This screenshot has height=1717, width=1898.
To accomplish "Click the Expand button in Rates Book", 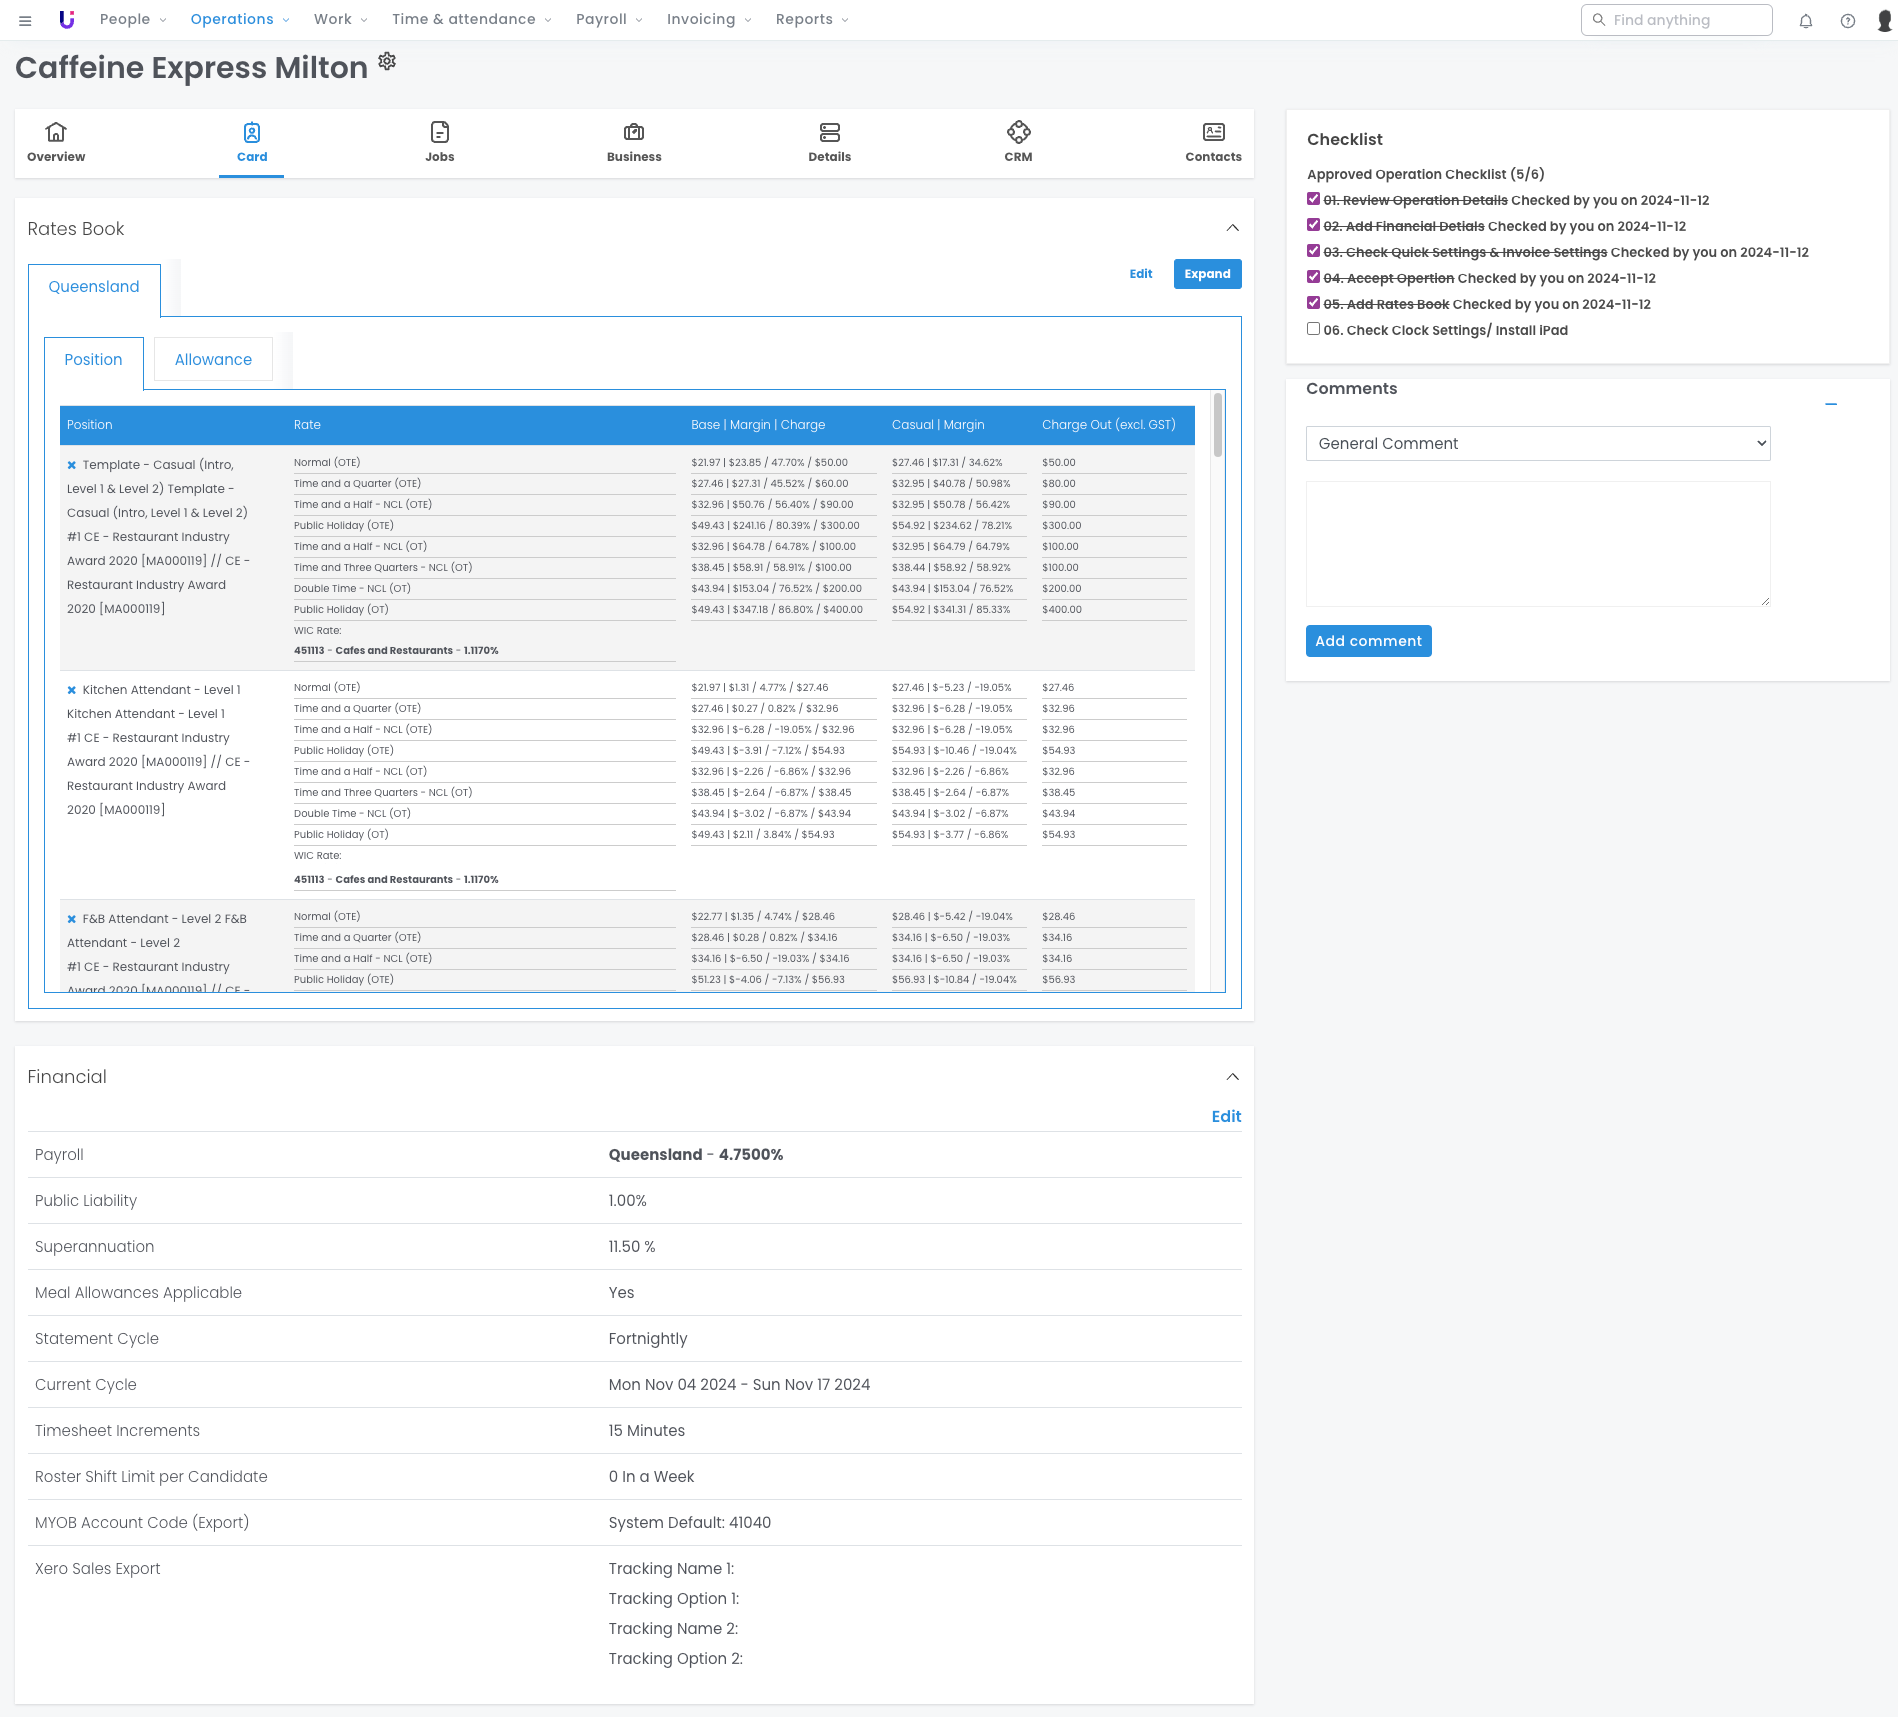I will (1207, 274).
